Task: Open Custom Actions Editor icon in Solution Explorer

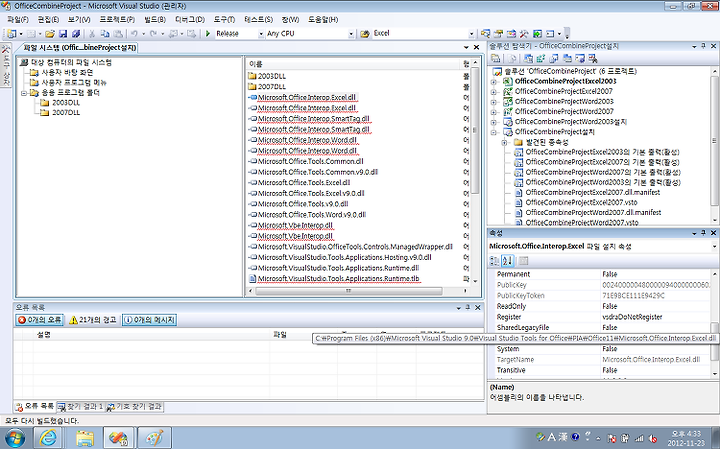Action: pos(580,58)
